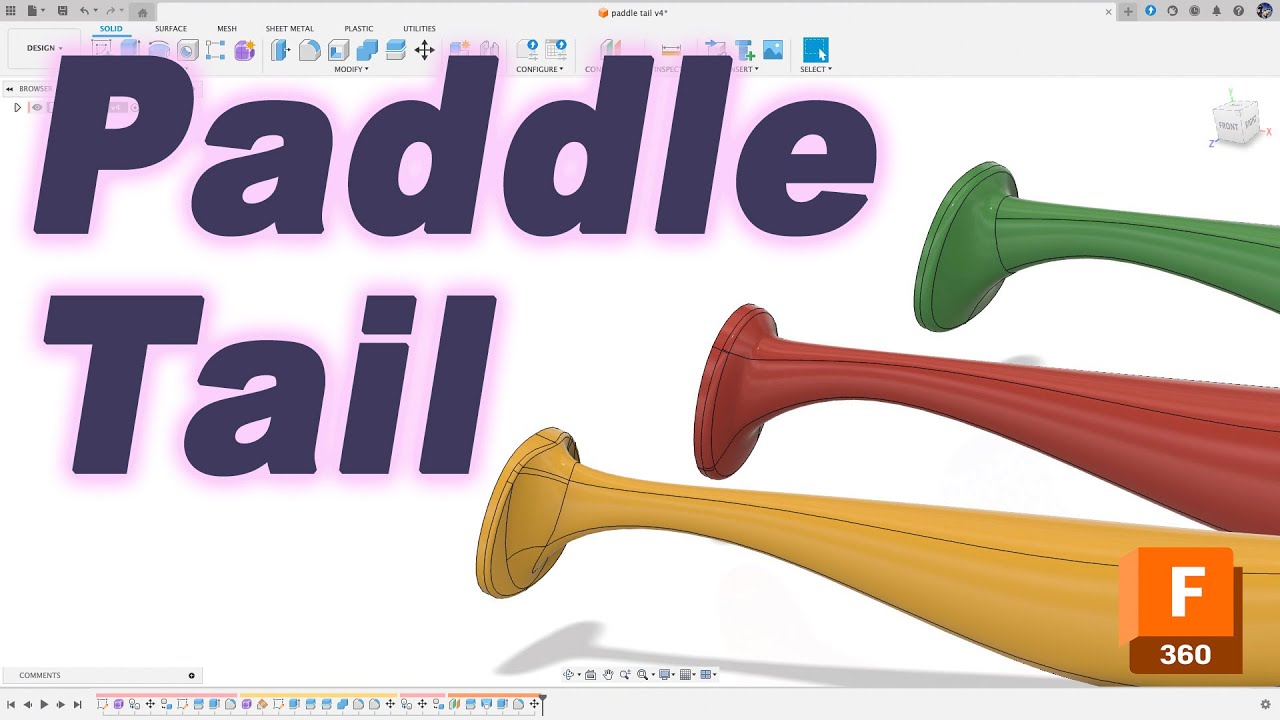Step back one timeline feature
Screen dimensions: 1280x720
point(28,705)
